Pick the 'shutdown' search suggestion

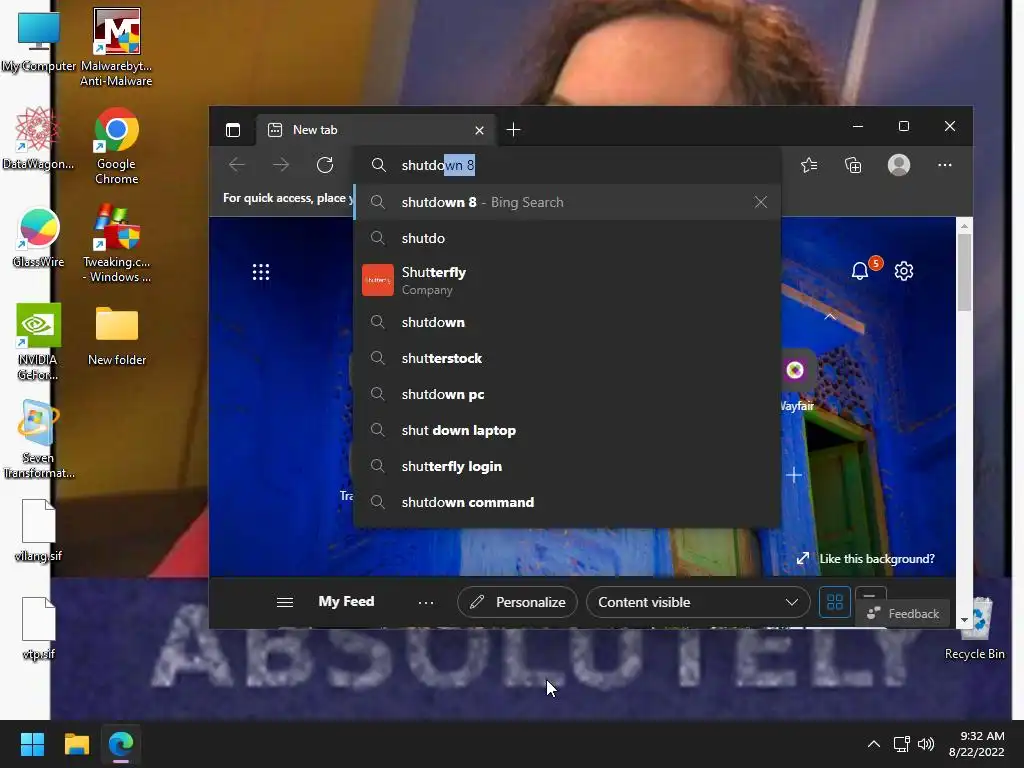tap(567, 323)
